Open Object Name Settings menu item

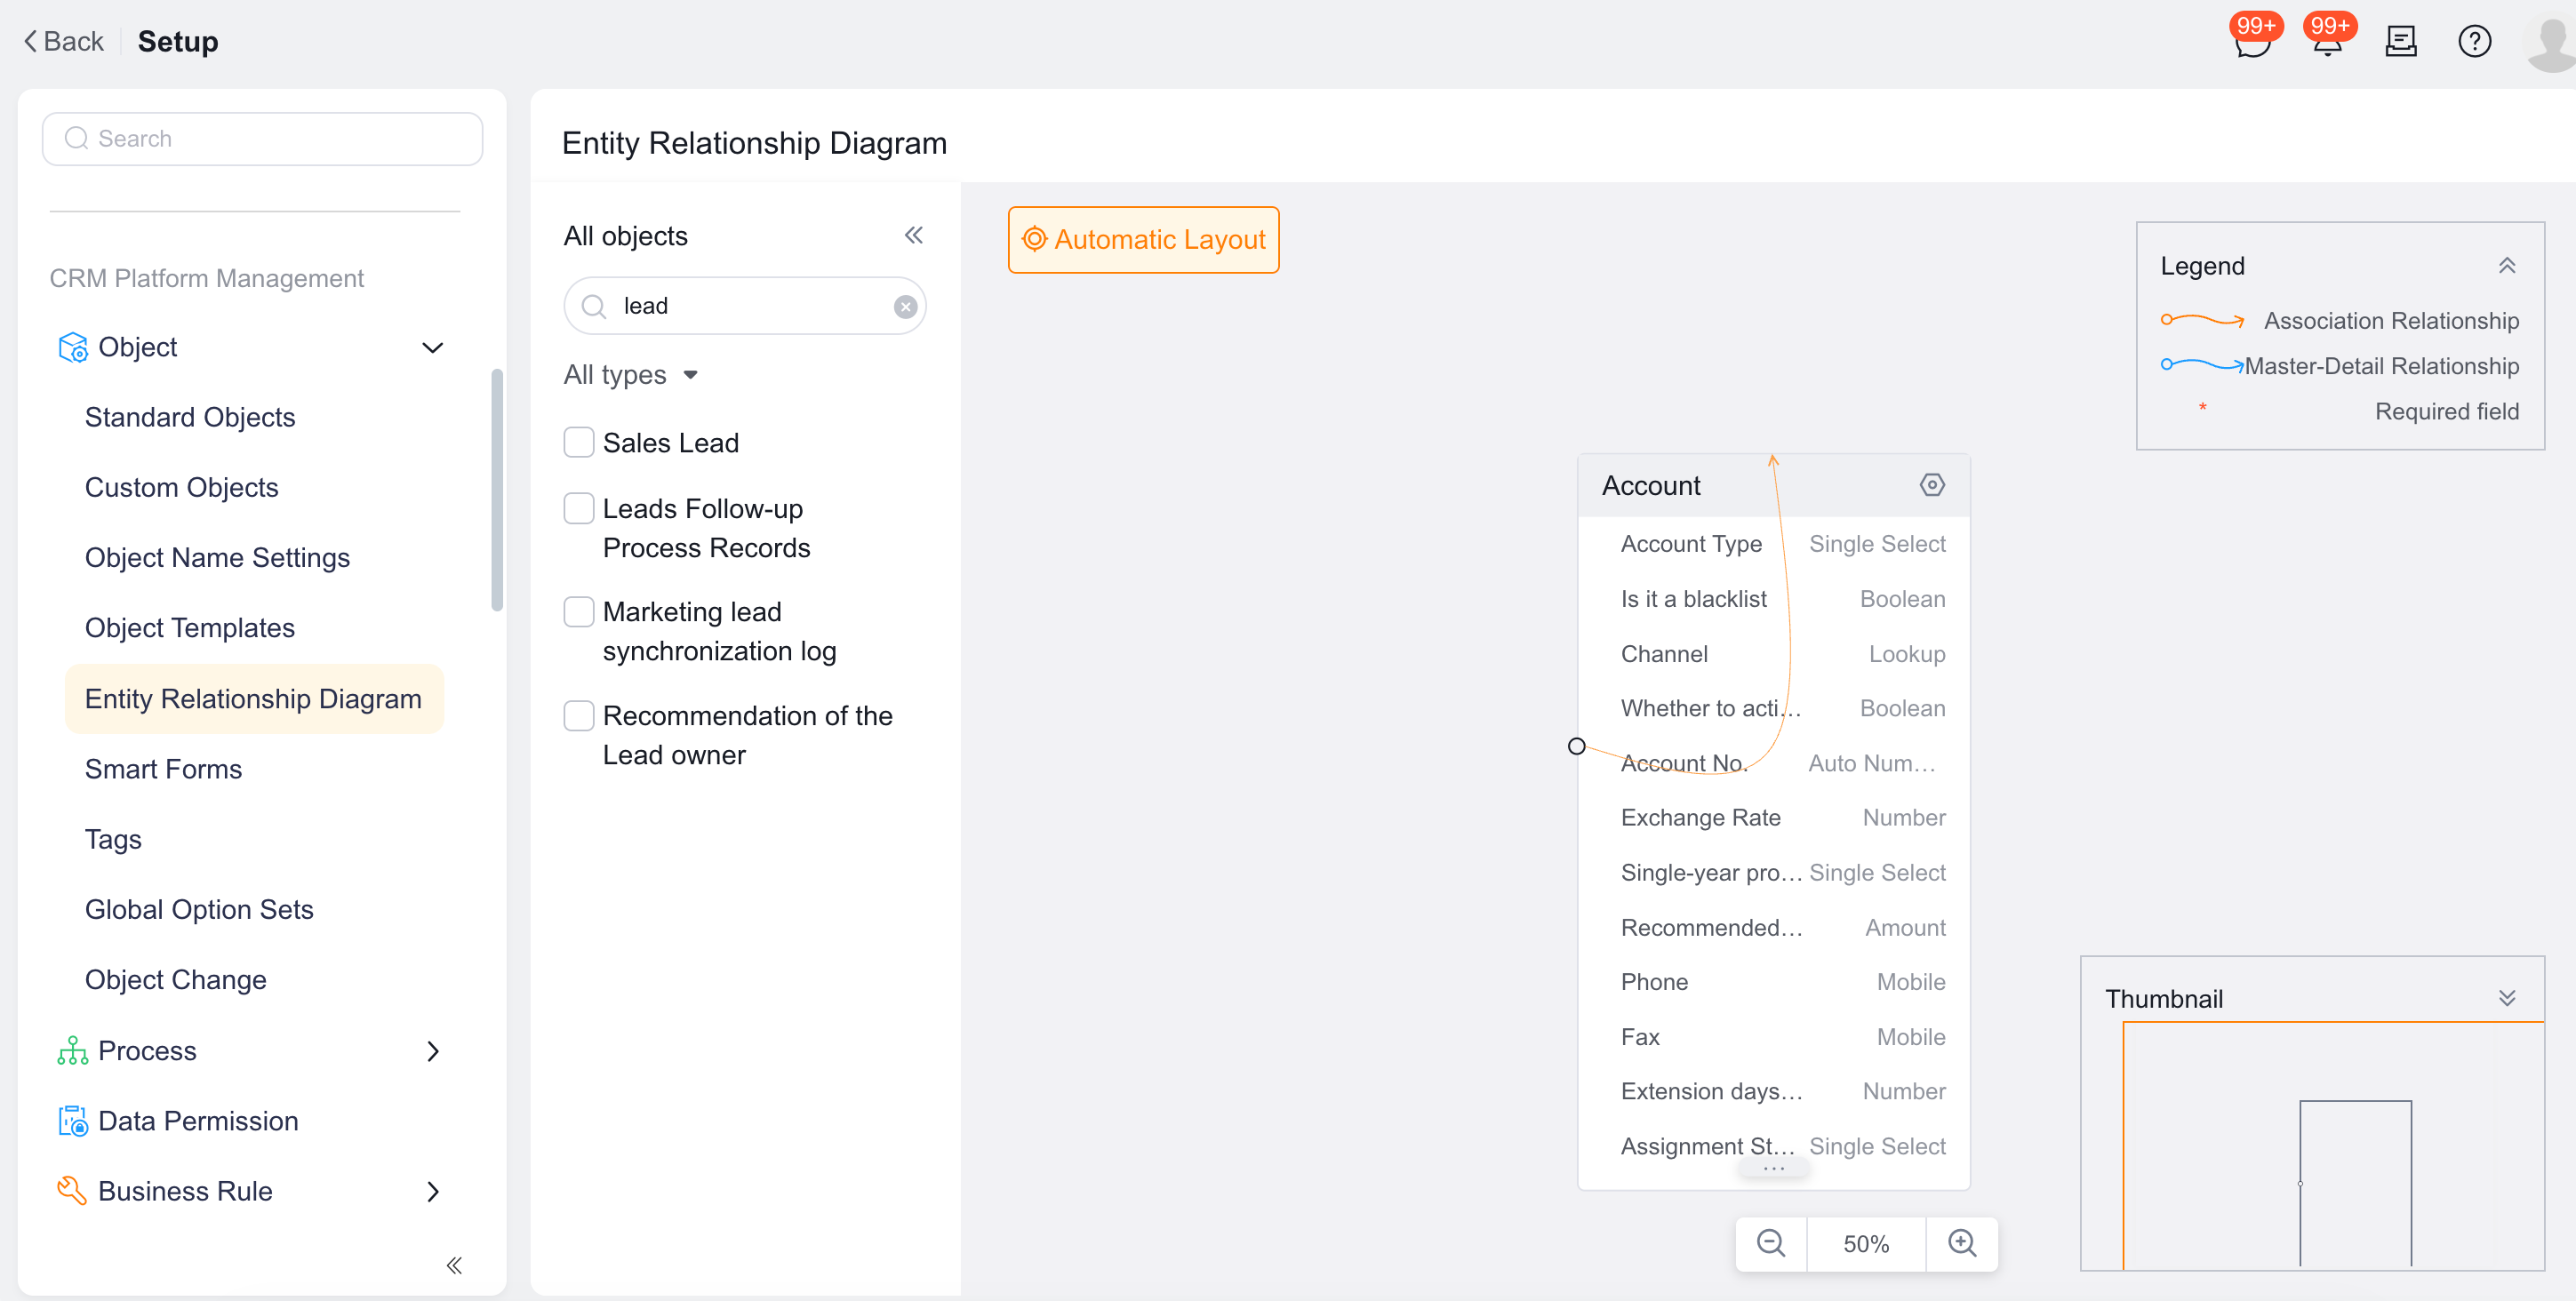[x=217, y=557]
